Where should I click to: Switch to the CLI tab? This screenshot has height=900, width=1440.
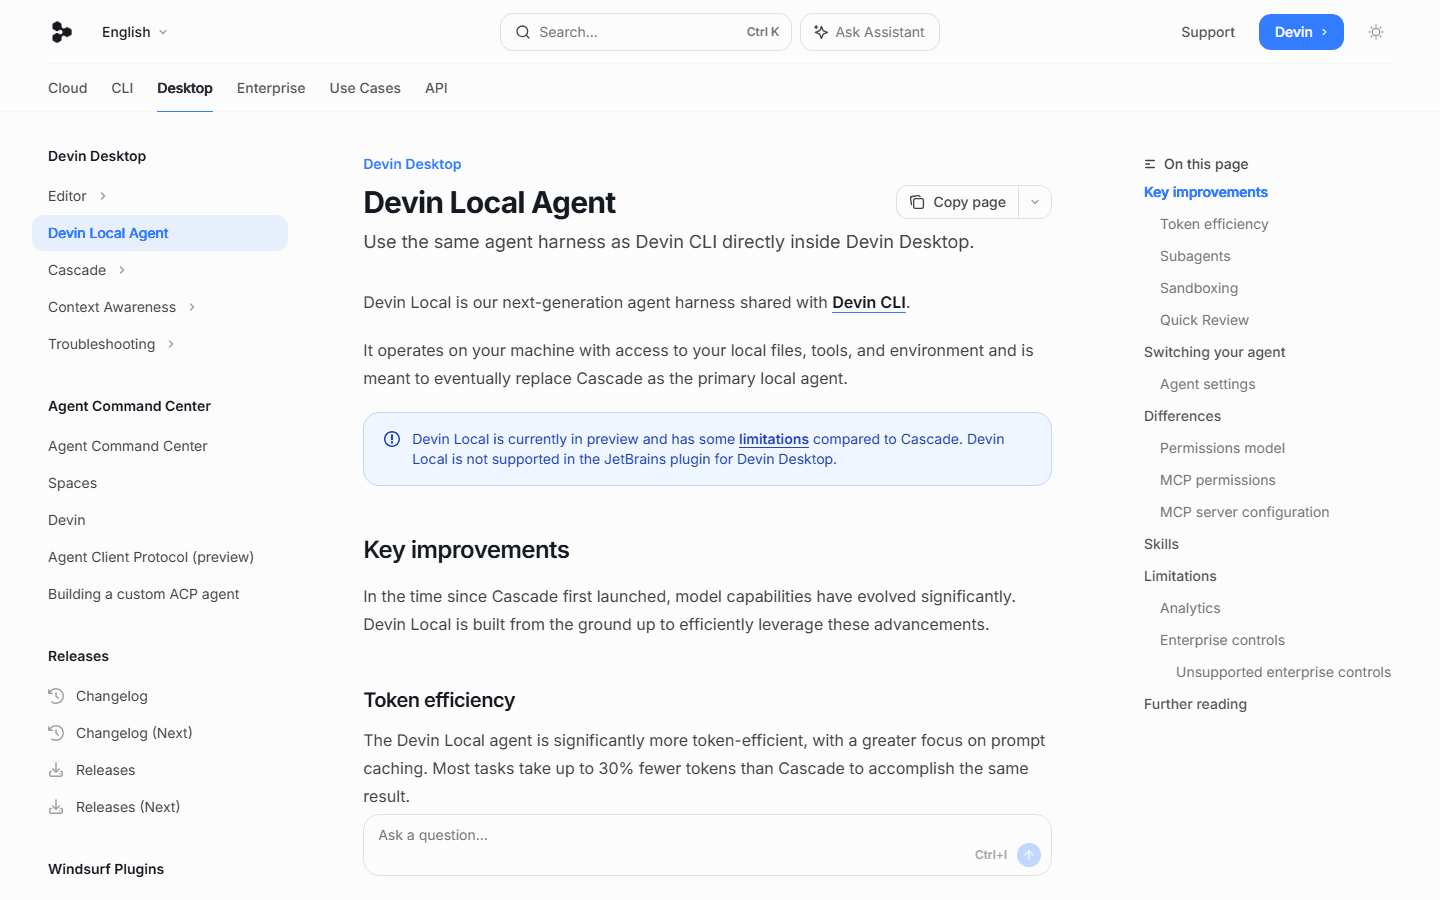point(122,88)
